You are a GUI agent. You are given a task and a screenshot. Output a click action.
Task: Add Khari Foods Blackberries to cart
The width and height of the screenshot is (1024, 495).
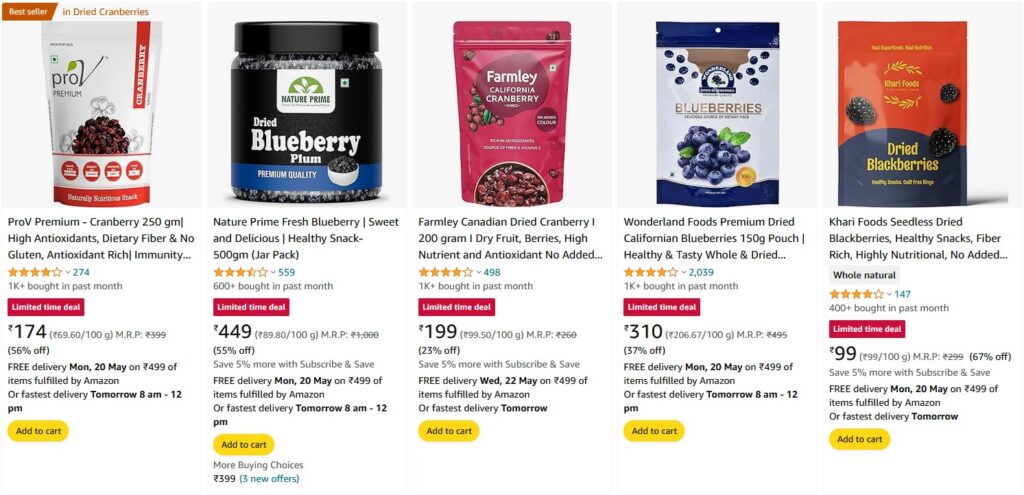(859, 439)
